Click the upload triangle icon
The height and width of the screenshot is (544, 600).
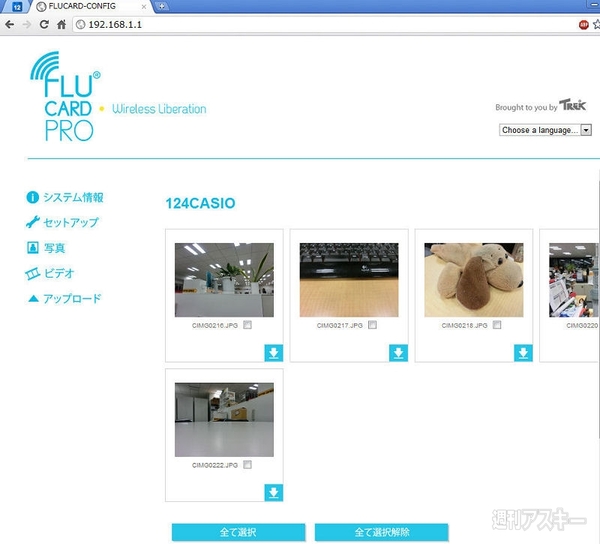(x=33, y=298)
